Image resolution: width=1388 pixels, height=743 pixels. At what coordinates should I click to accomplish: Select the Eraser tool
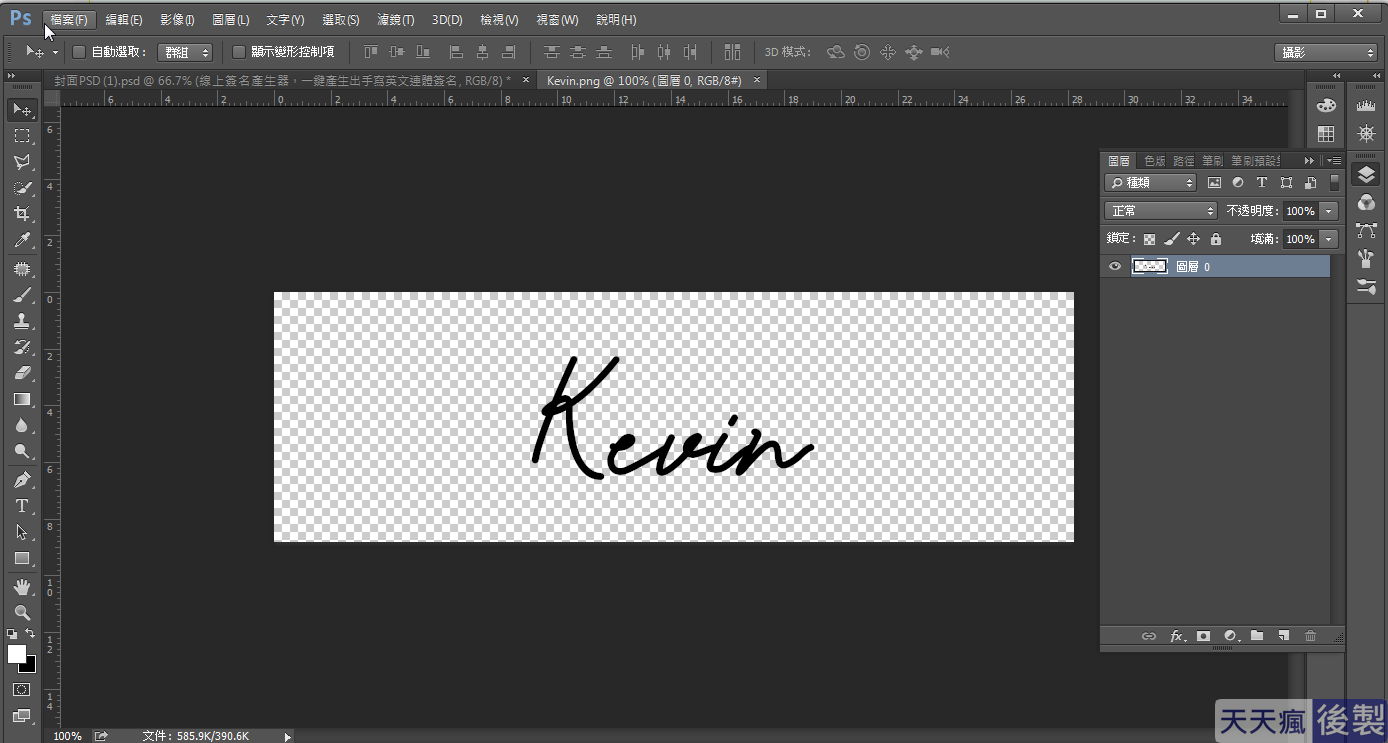(22, 373)
